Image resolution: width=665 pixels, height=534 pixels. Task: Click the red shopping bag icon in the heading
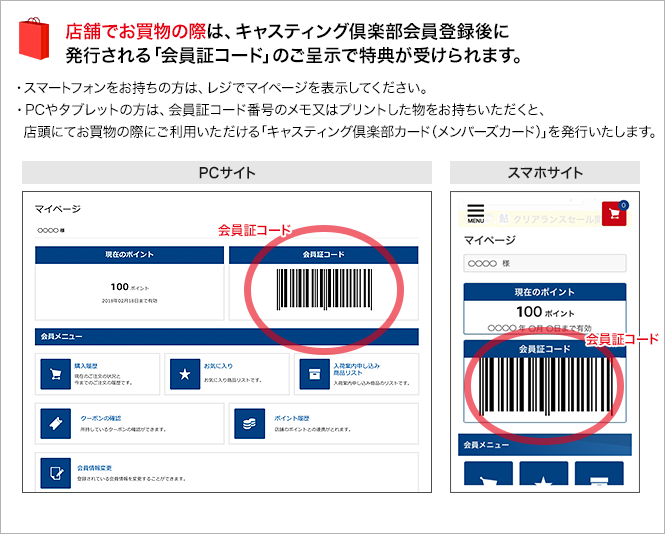(34, 39)
